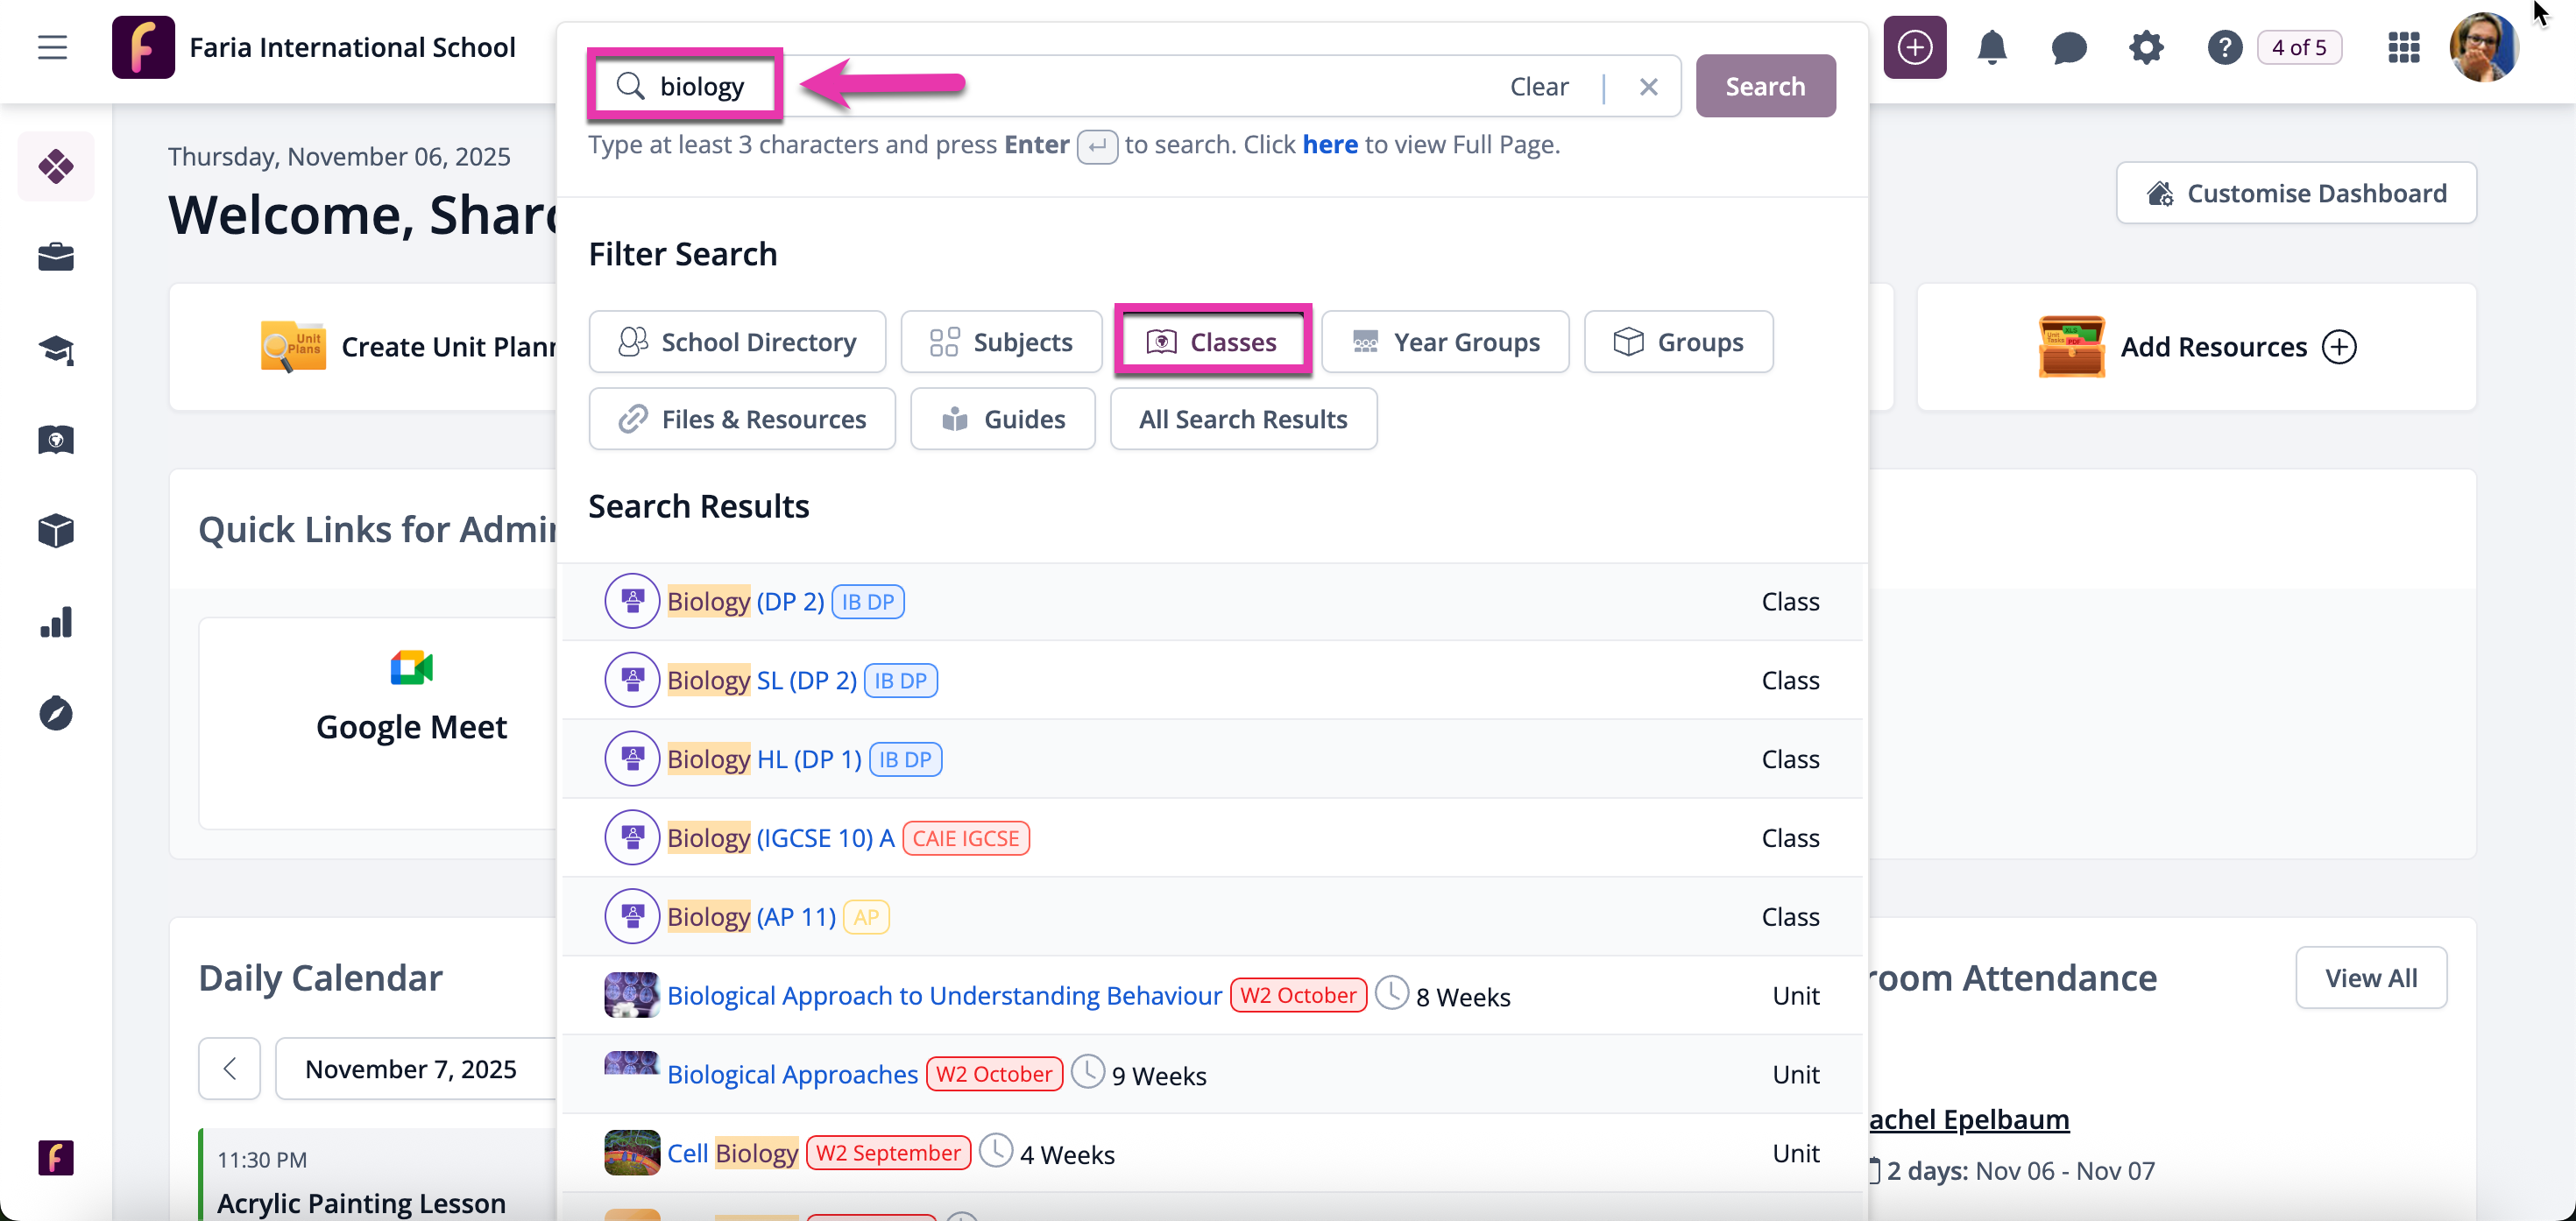
Task: Open the Biology (AP 11) class result
Action: pos(751,918)
